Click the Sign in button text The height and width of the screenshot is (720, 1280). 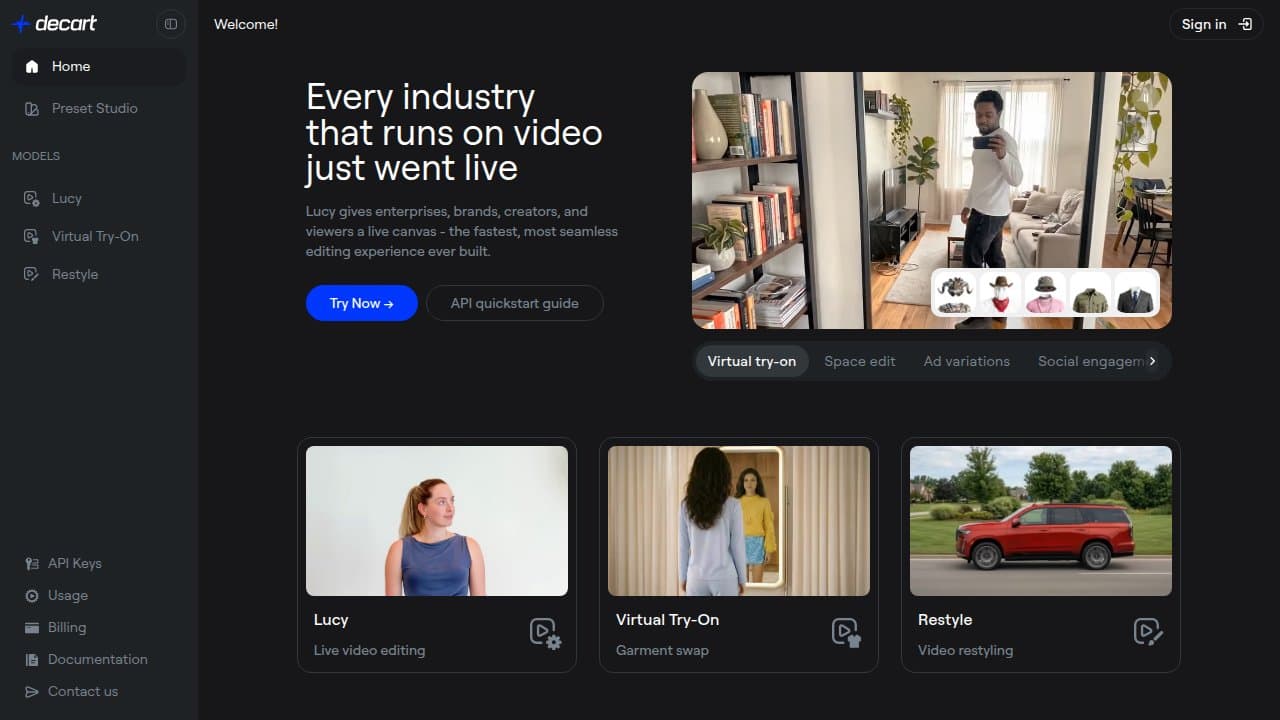point(1204,24)
